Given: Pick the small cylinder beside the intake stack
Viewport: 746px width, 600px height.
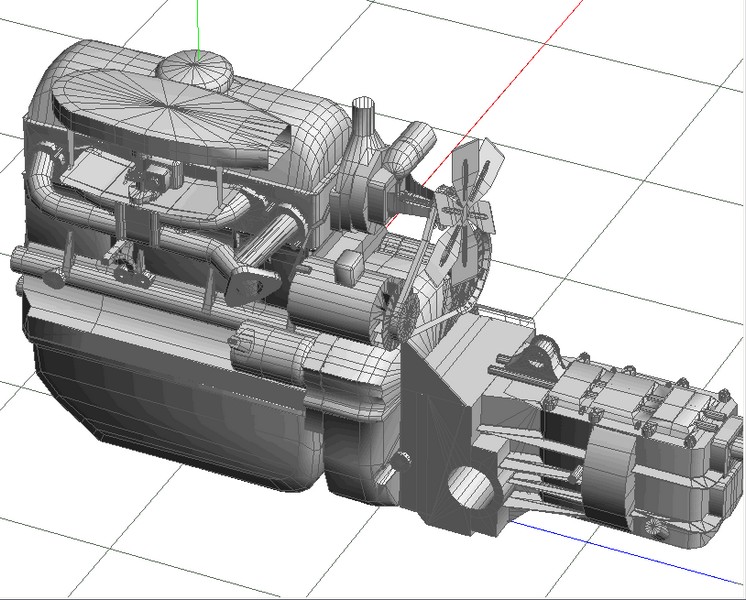Looking at the screenshot, I should point(410,150).
